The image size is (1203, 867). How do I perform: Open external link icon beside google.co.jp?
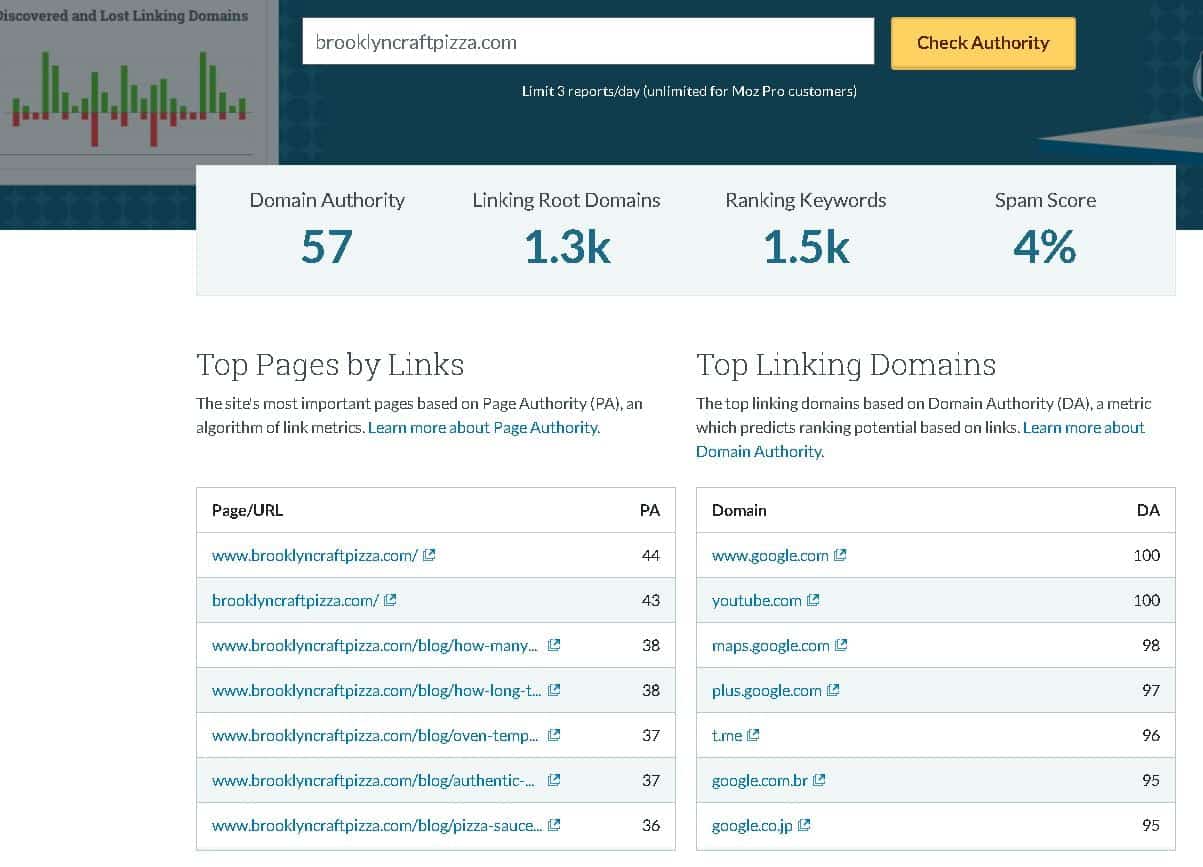point(804,825)
